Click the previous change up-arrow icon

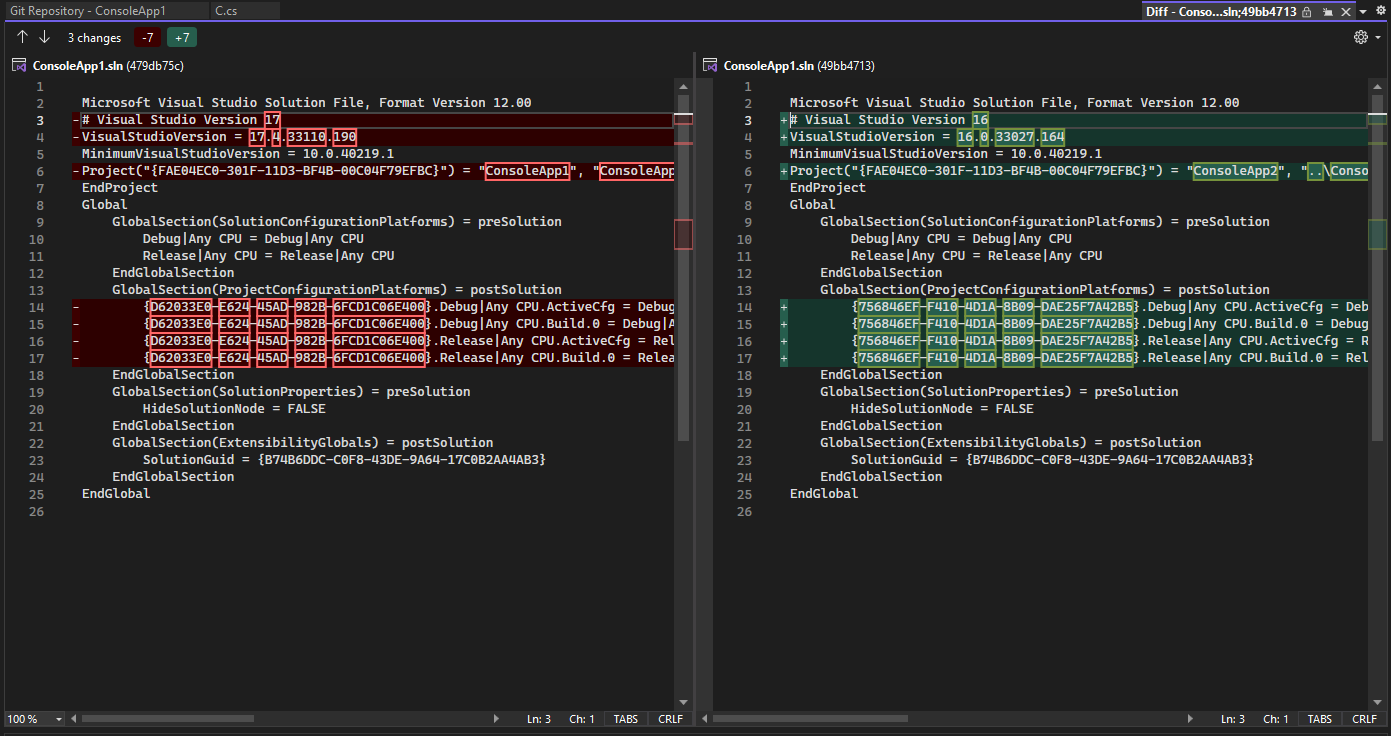click(x=21, y=37)
